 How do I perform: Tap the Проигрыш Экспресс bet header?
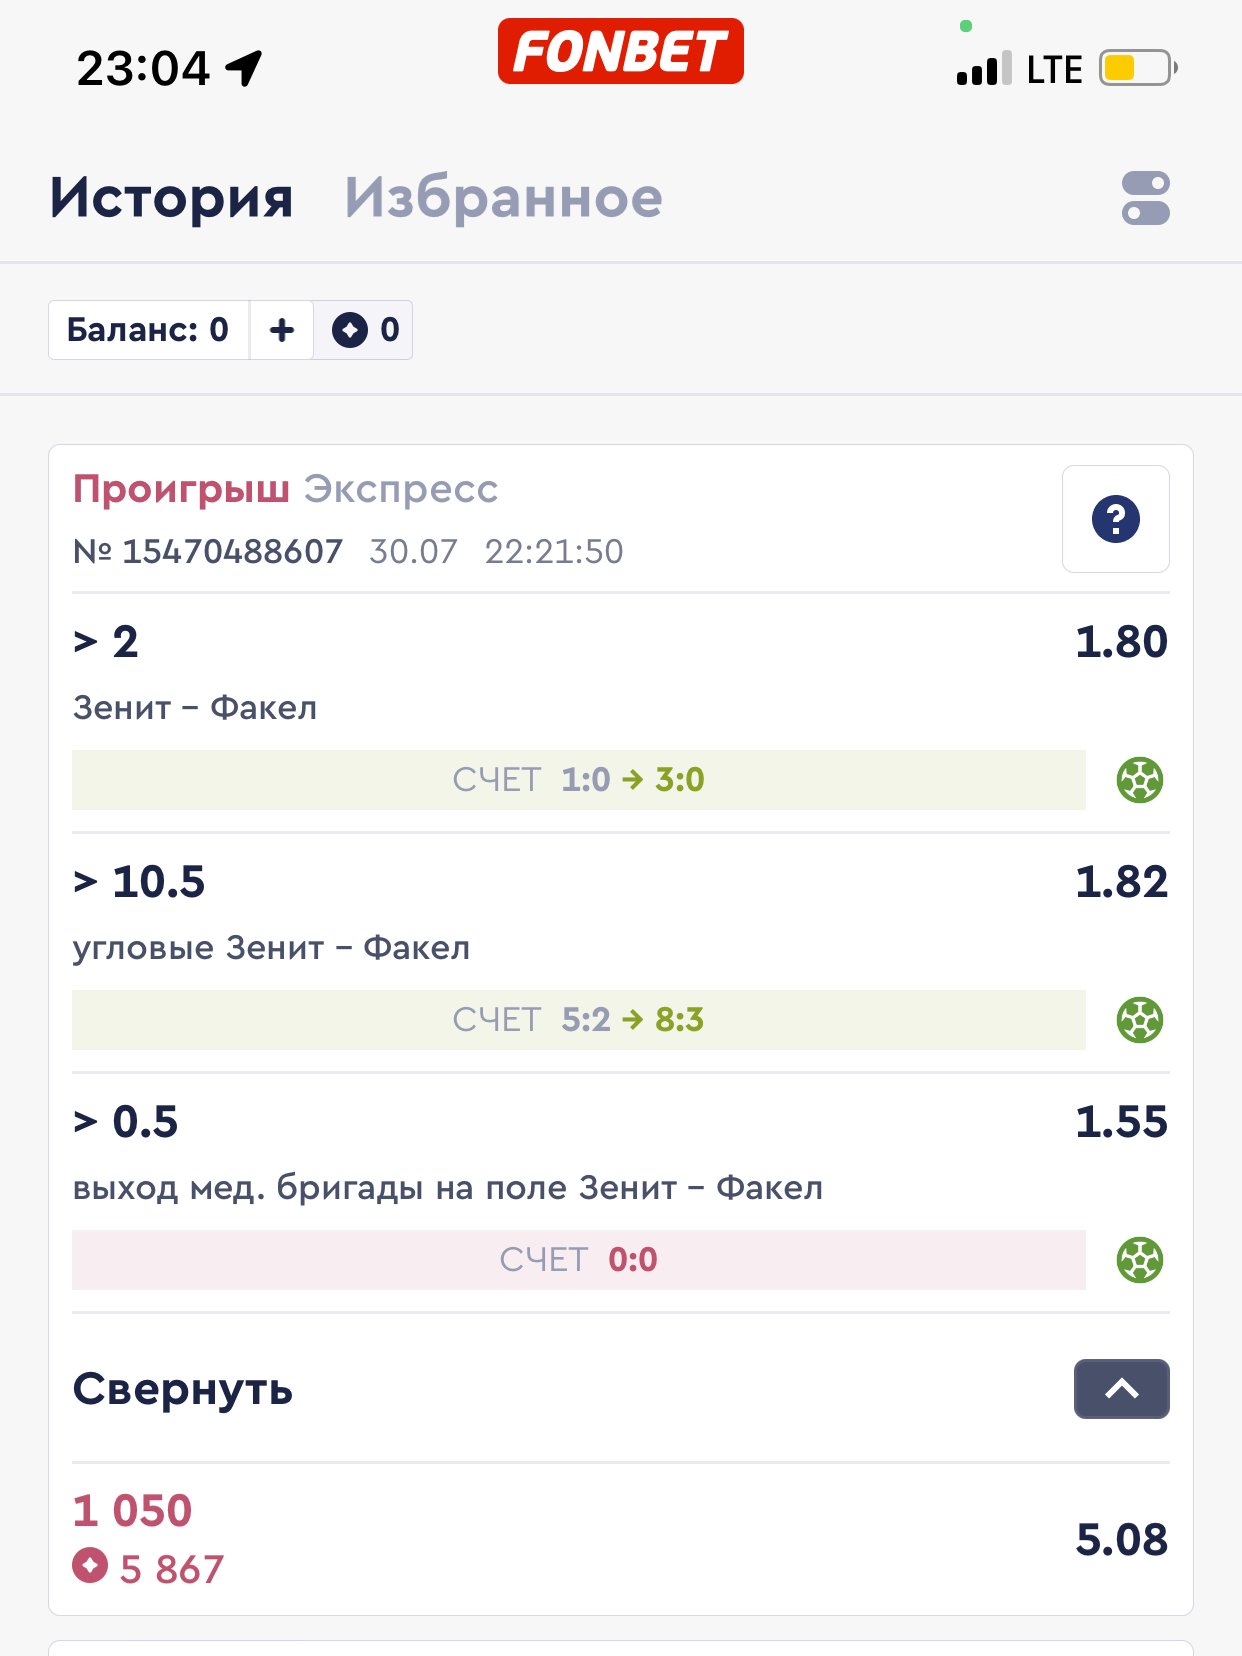(x=285, y=490)
